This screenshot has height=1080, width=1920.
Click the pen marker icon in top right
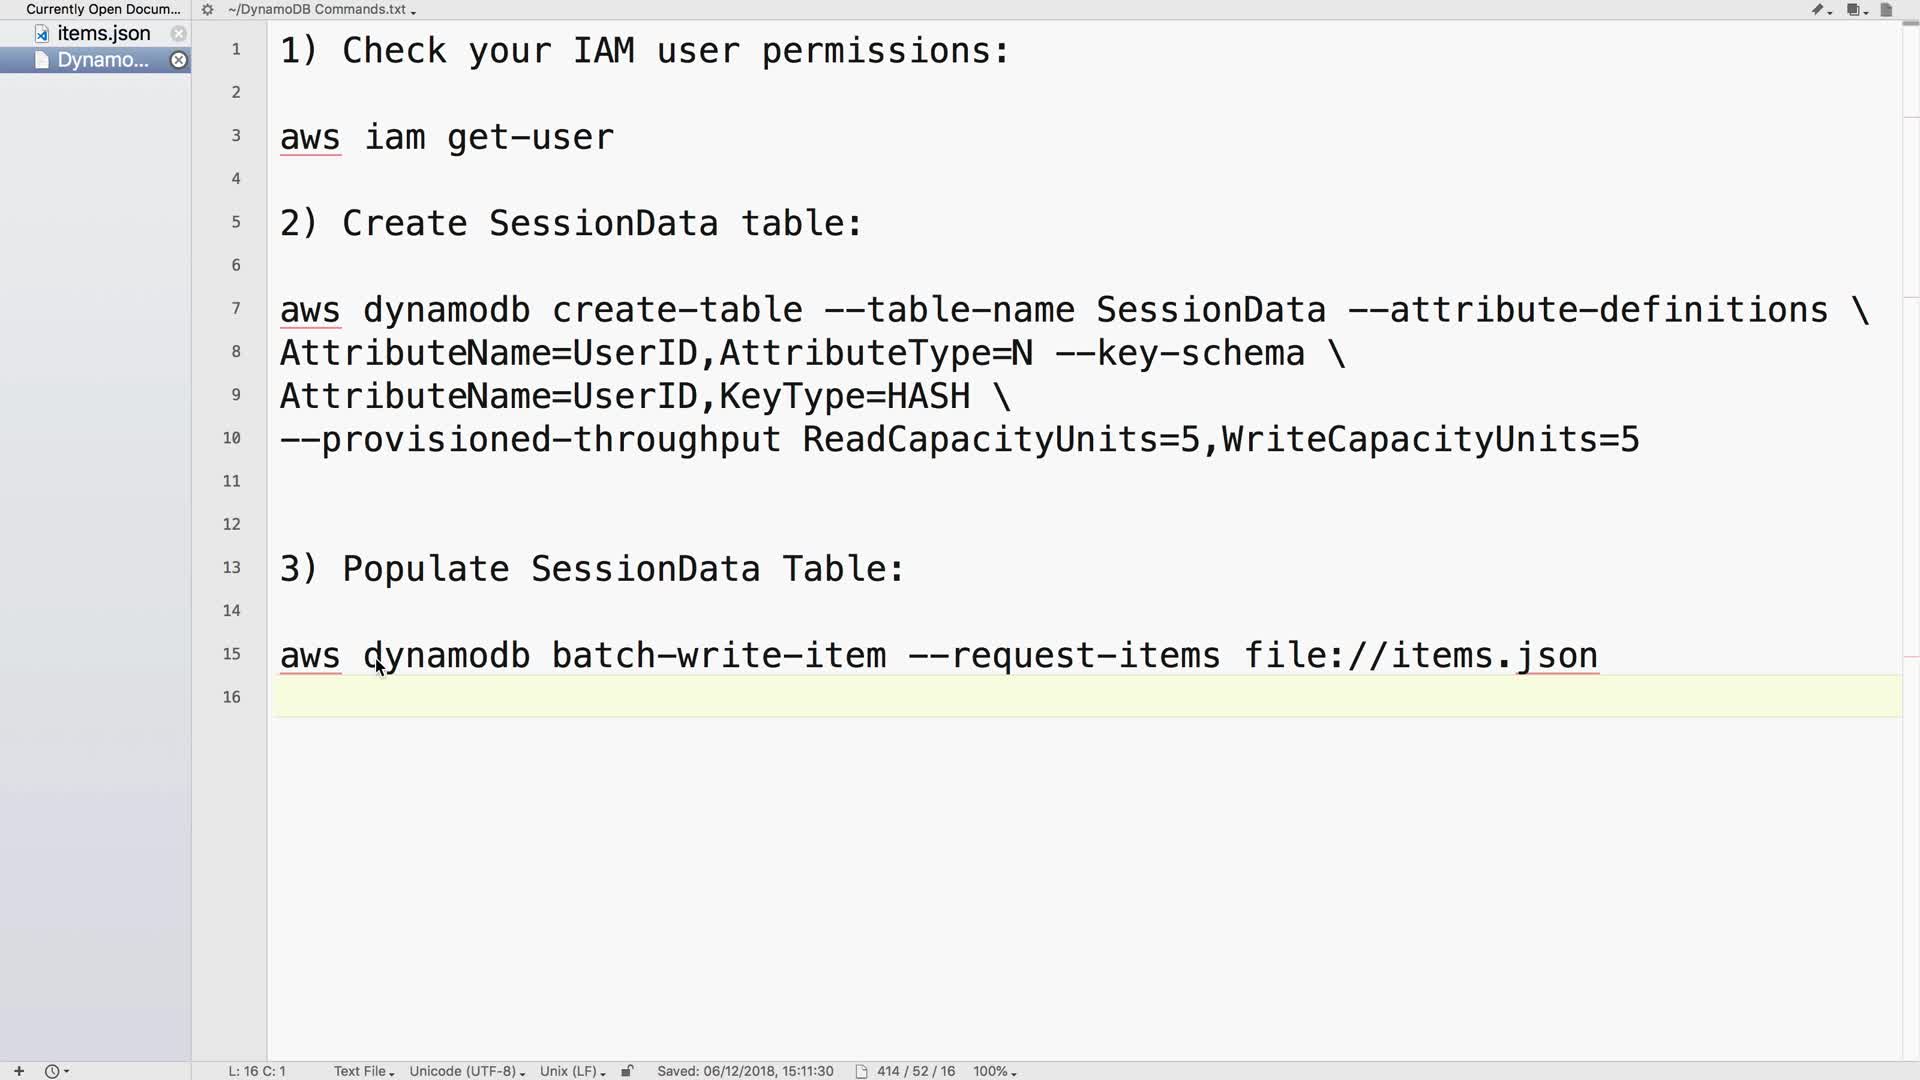[x=1819, y=10]
